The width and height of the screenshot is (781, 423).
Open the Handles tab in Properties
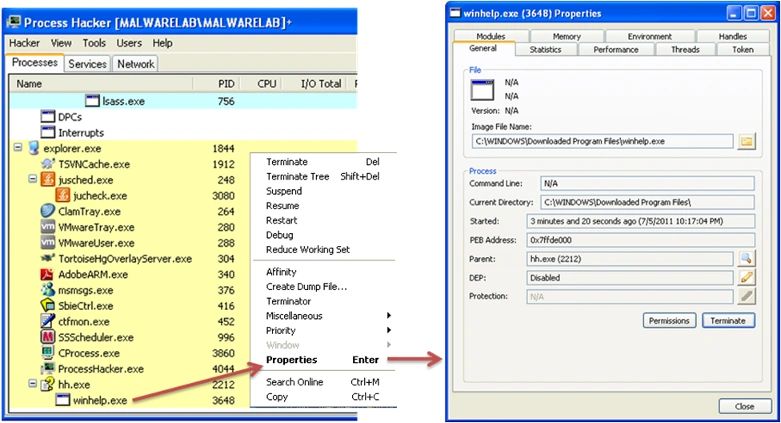click(733, 36)
